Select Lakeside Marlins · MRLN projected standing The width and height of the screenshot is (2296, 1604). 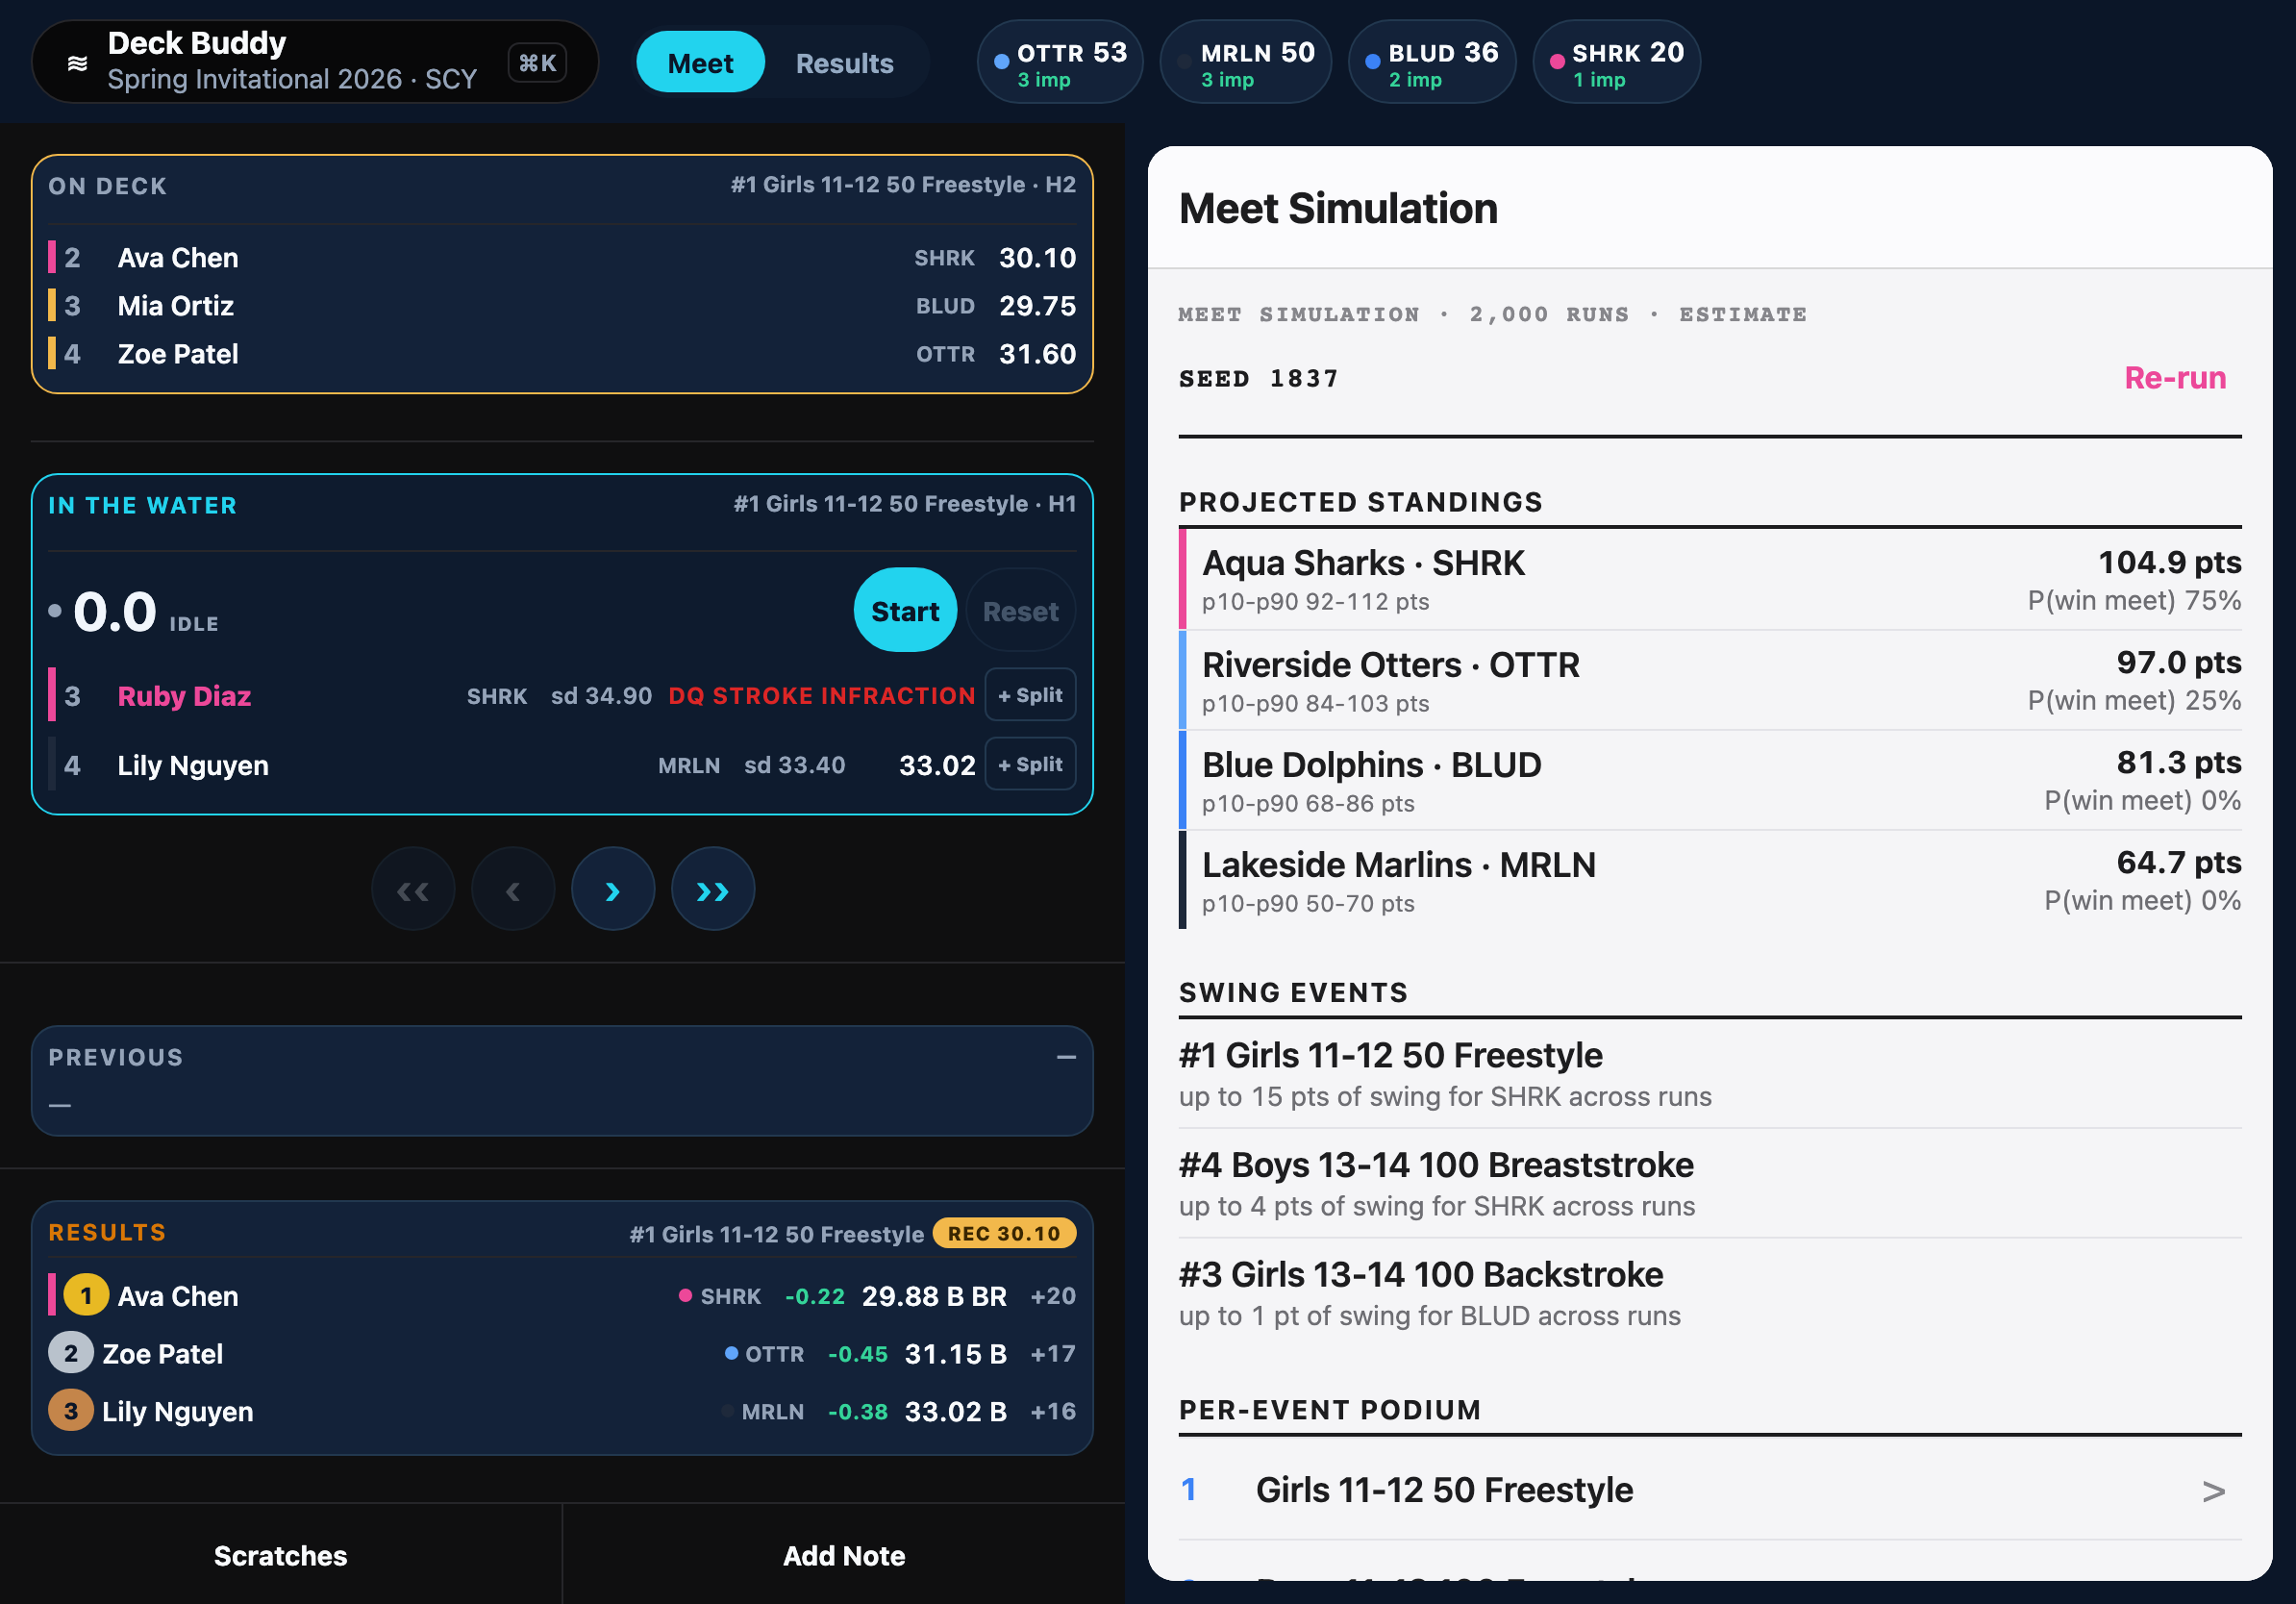tap(1710, 880)
